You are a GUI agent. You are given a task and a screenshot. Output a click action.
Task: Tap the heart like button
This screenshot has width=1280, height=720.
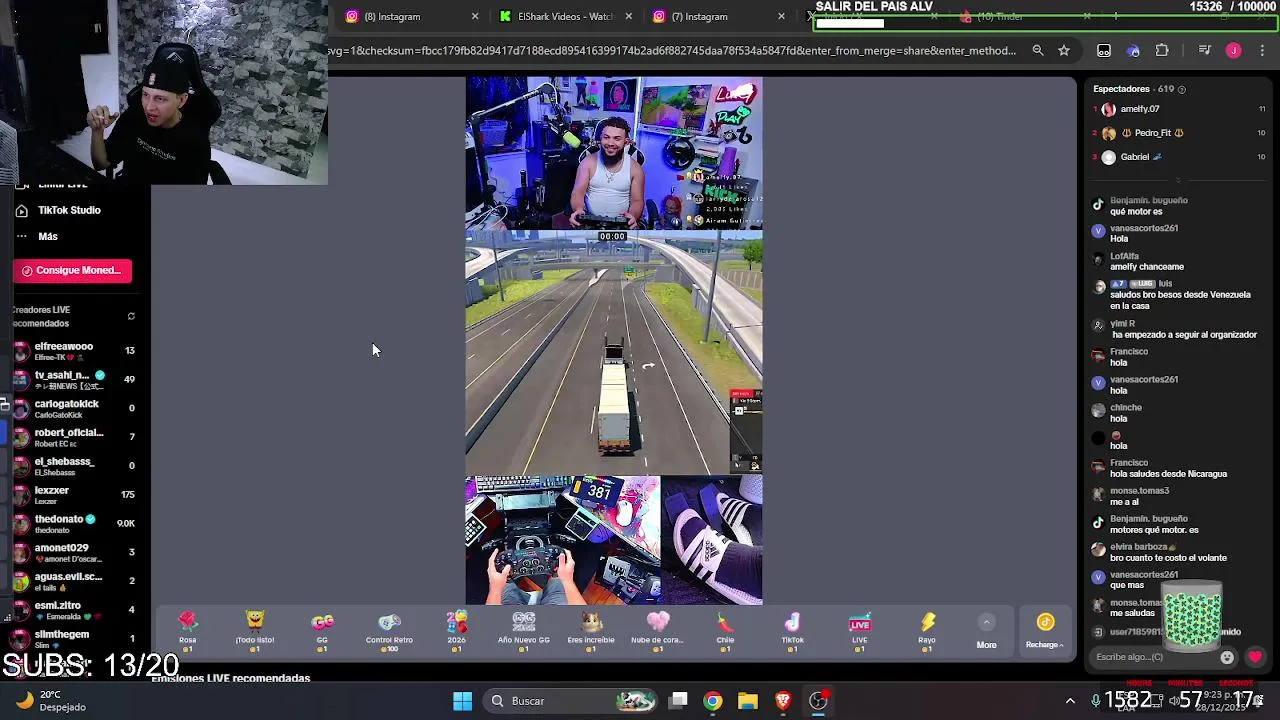[1255, 657]
